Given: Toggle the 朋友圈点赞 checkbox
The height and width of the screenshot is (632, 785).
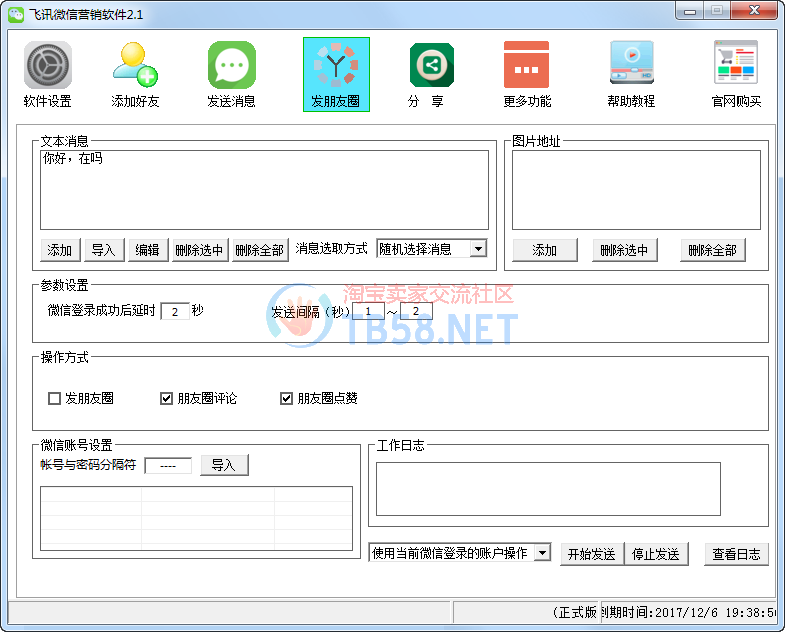Looking at the screenshot, I should click(x=287, y=399).
